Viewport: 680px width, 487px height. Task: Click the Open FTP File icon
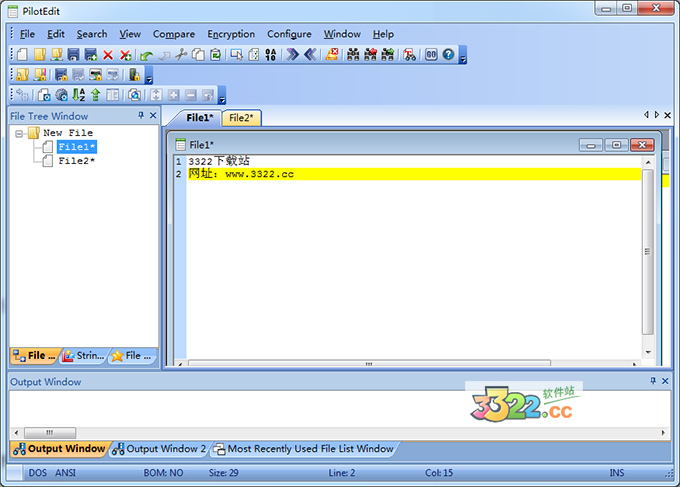(x=56, y=55)
